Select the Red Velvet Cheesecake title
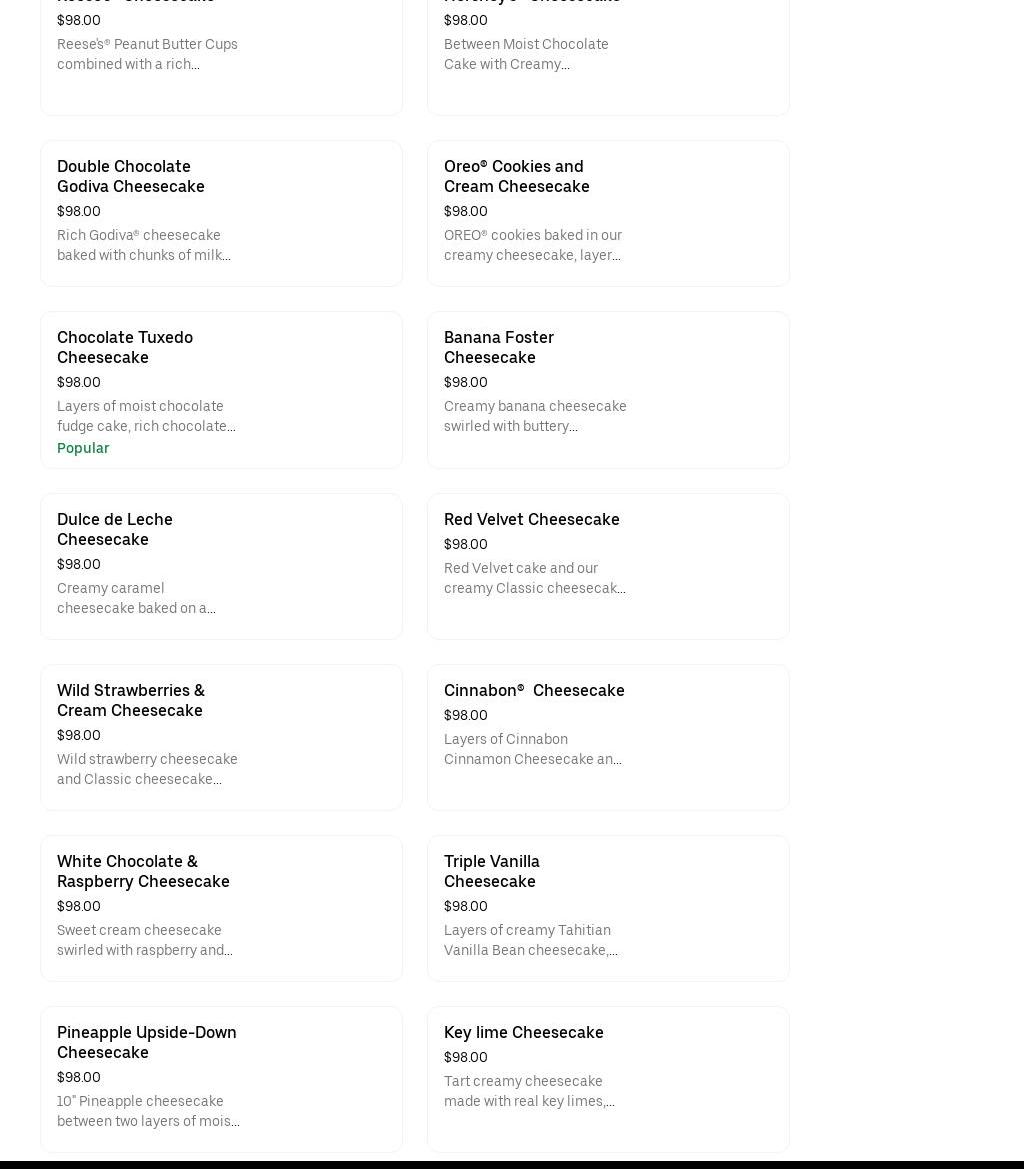The height and width of the screenshot is (1169, 1024). (x=531, y=520)
